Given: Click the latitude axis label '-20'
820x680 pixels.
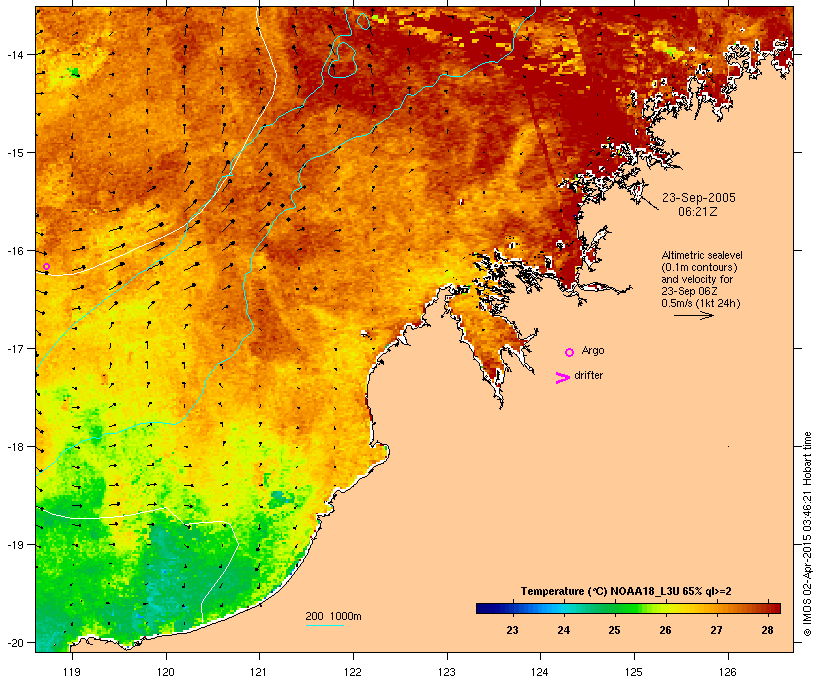Looking at the screenshot, I should [x=14, y=643].
